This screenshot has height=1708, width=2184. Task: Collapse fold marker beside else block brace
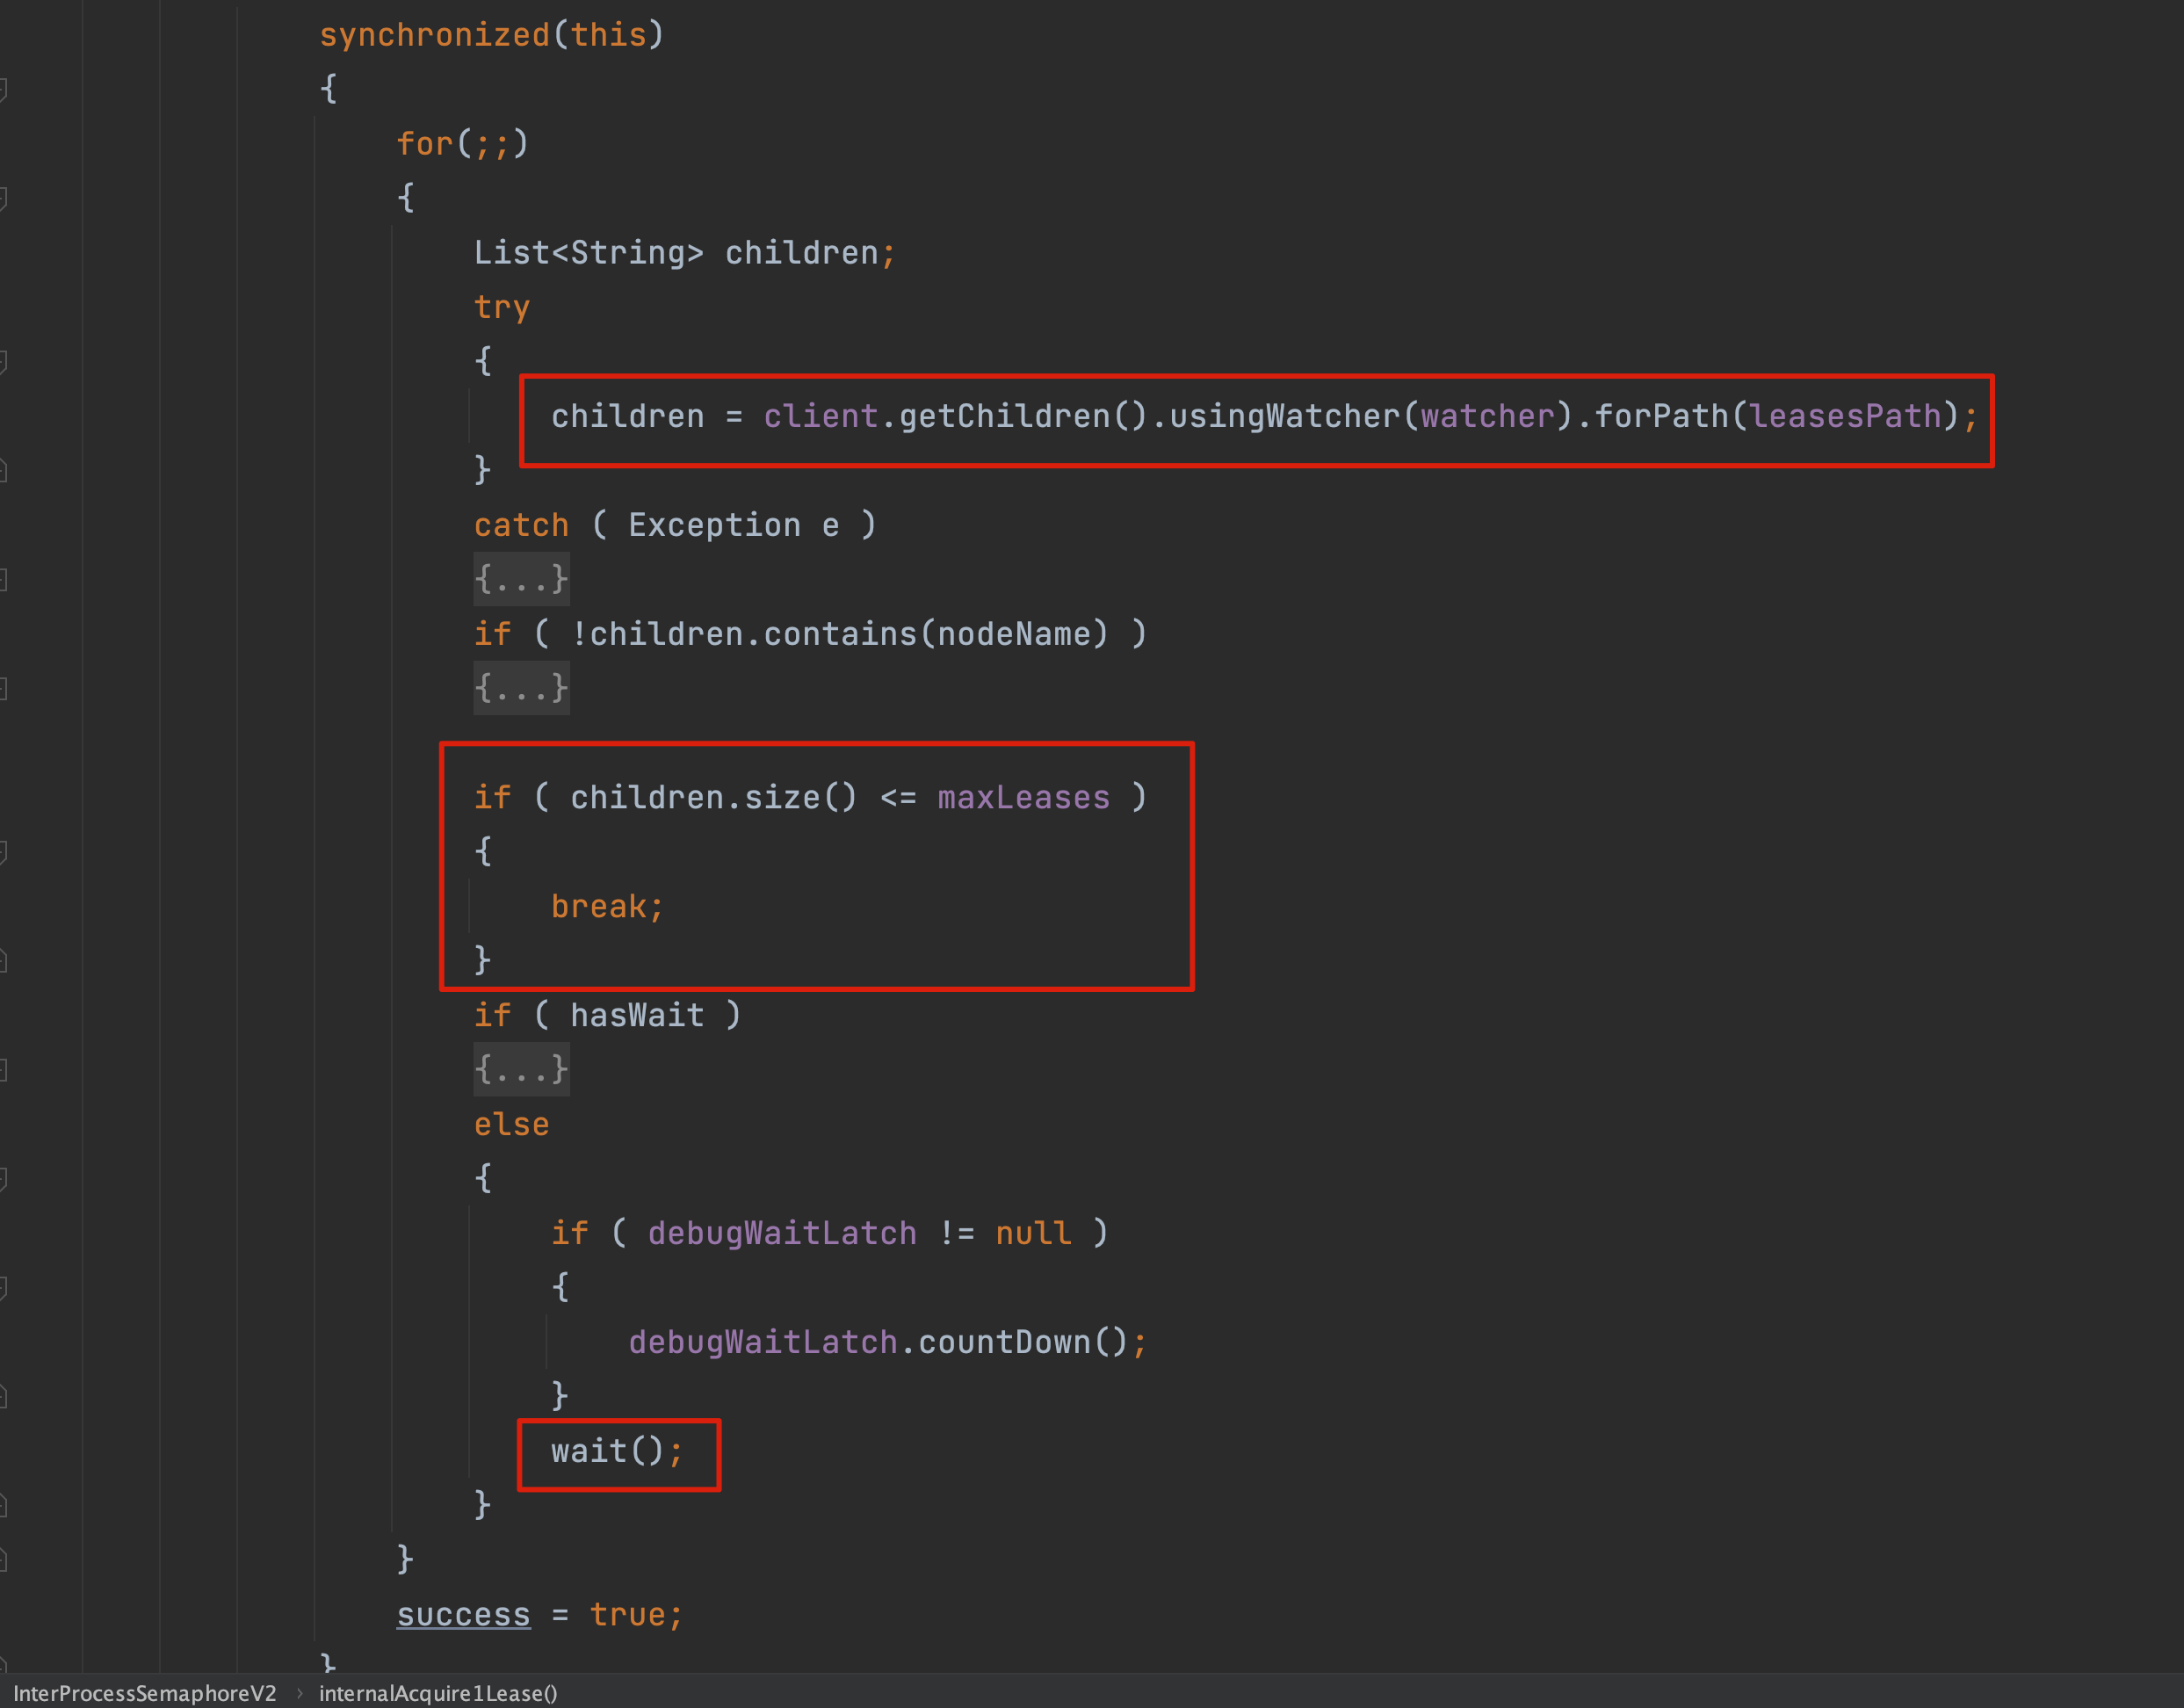coord(3,1179)
